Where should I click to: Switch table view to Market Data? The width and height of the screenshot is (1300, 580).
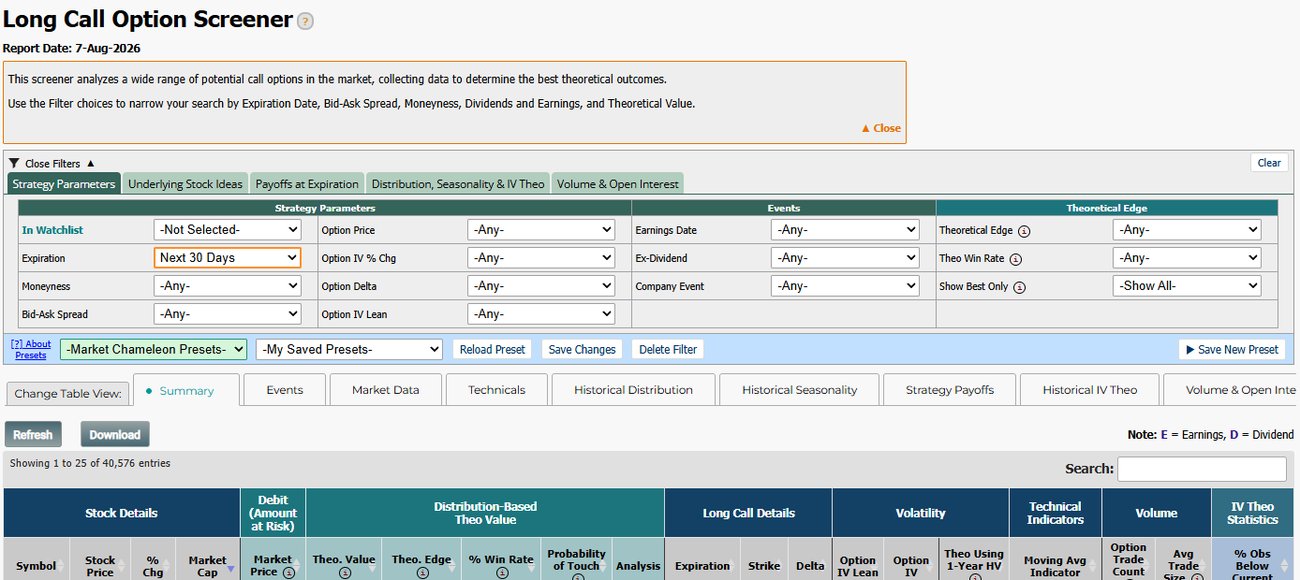pos(385,390)
